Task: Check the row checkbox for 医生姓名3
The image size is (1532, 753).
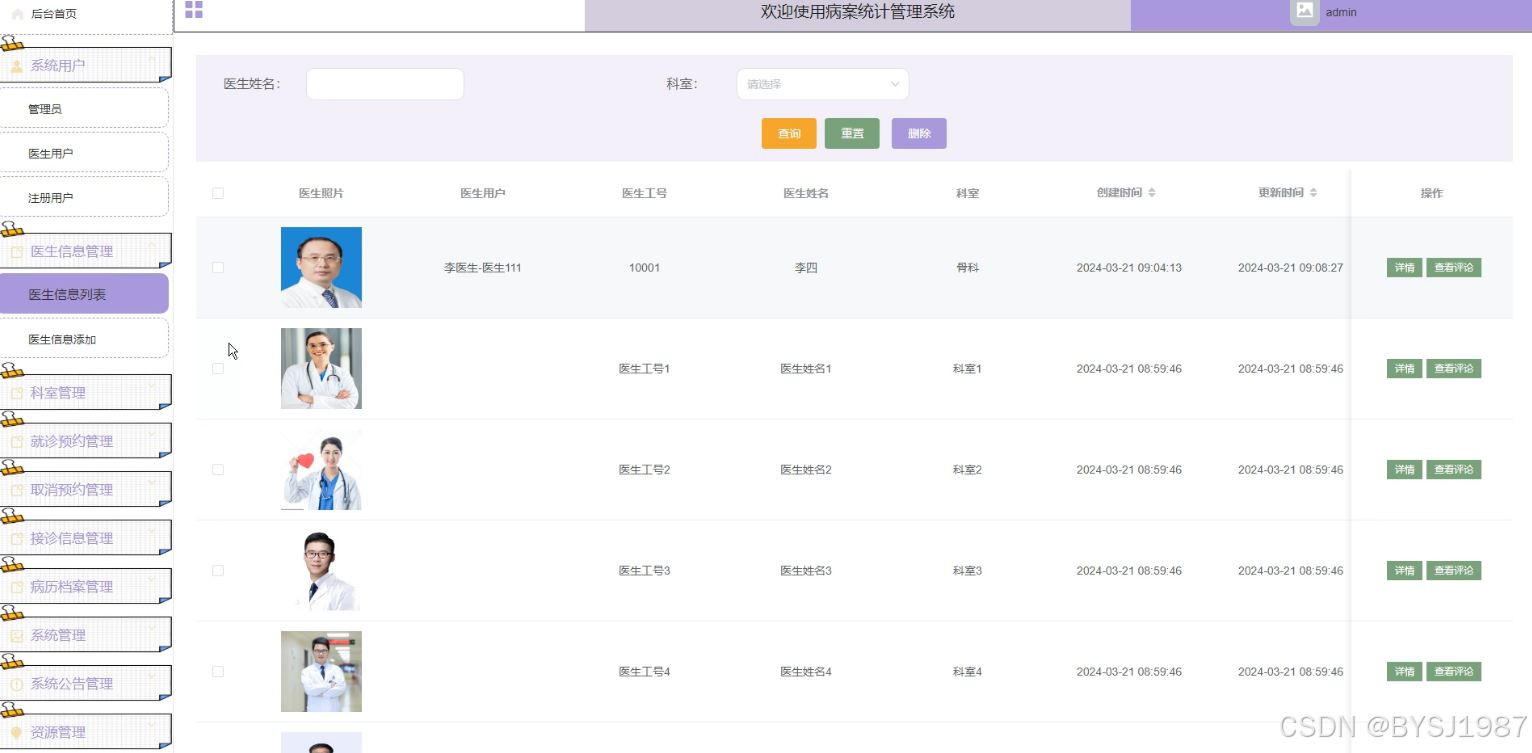Action: point(218,571)
